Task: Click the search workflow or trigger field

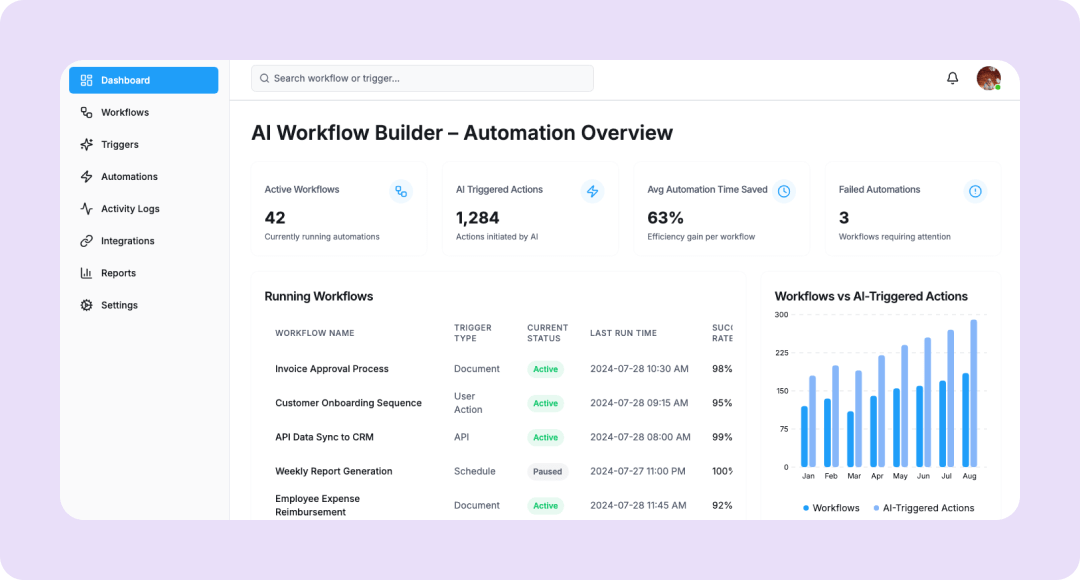Action: pos(422,78)
